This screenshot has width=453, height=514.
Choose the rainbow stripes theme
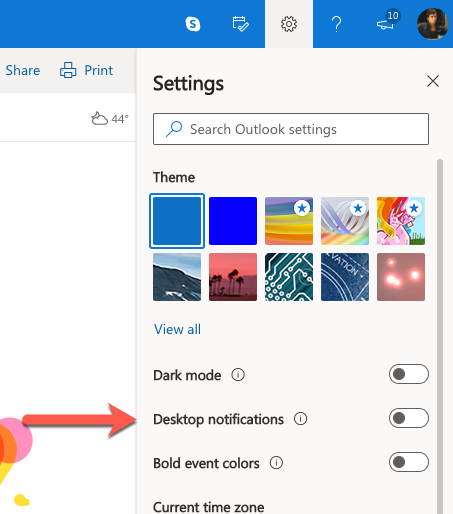[x=289, y=221]
